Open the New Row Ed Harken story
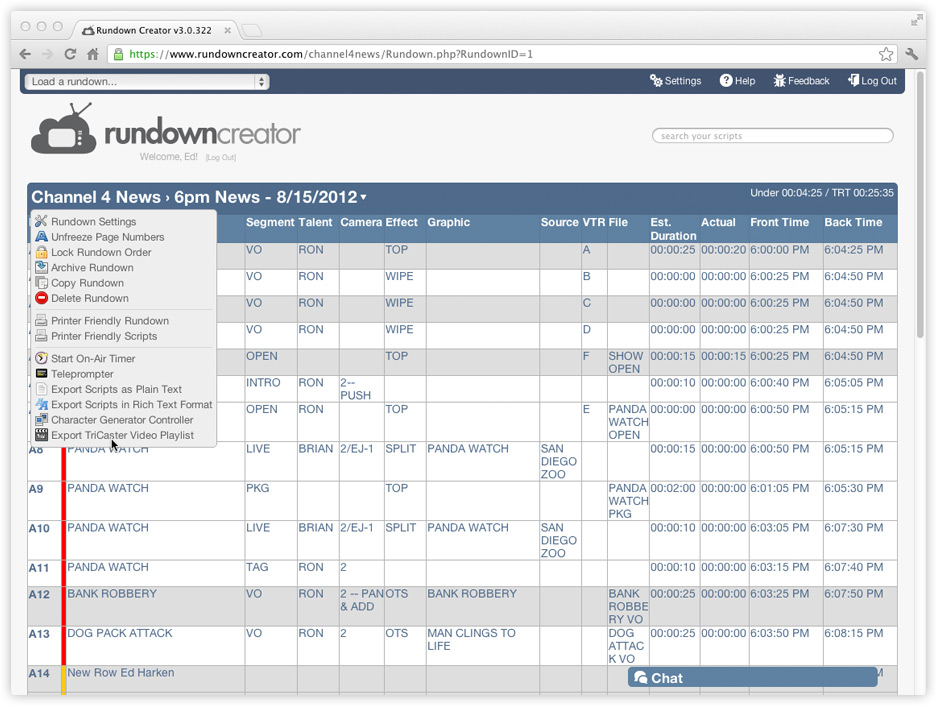 pos(121,673)
